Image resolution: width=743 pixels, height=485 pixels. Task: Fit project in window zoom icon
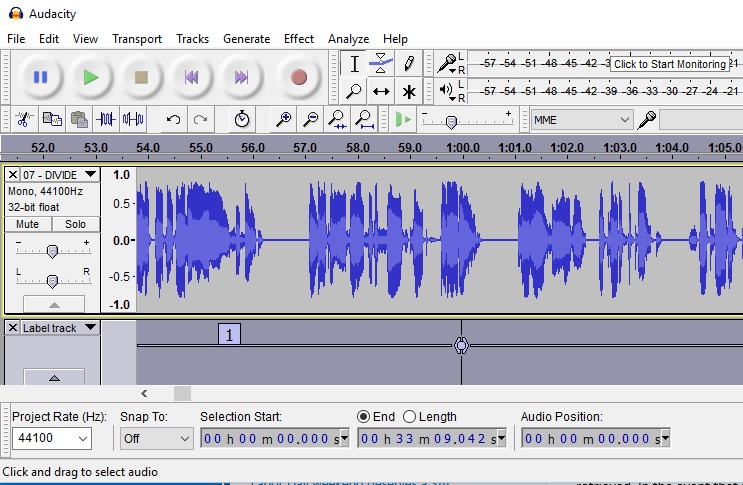tap(365, 119)
